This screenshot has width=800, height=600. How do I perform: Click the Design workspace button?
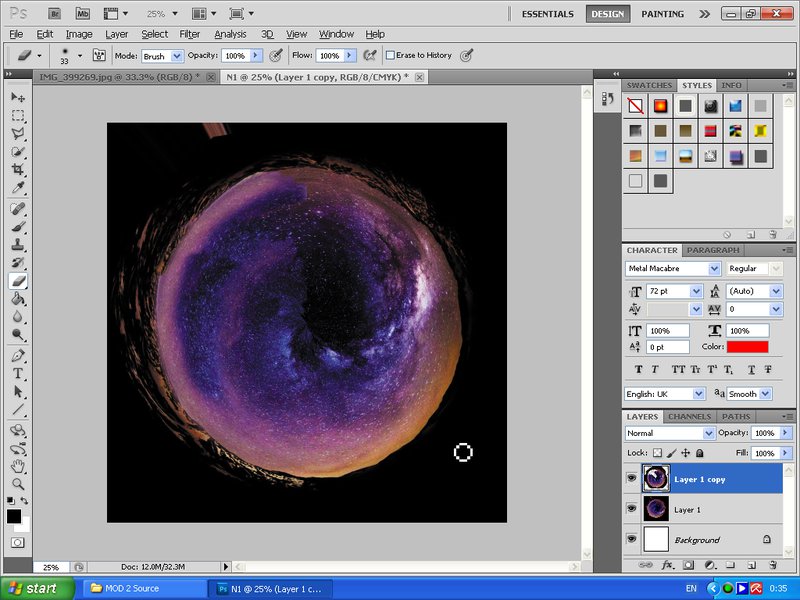pos(607,14)
